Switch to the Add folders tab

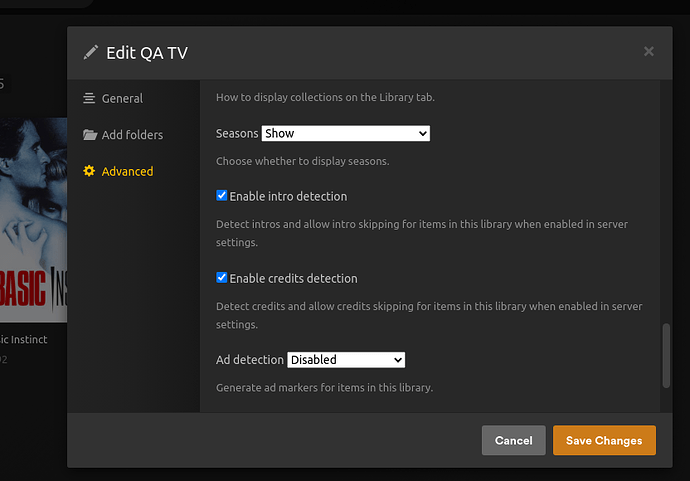point(132,135)
